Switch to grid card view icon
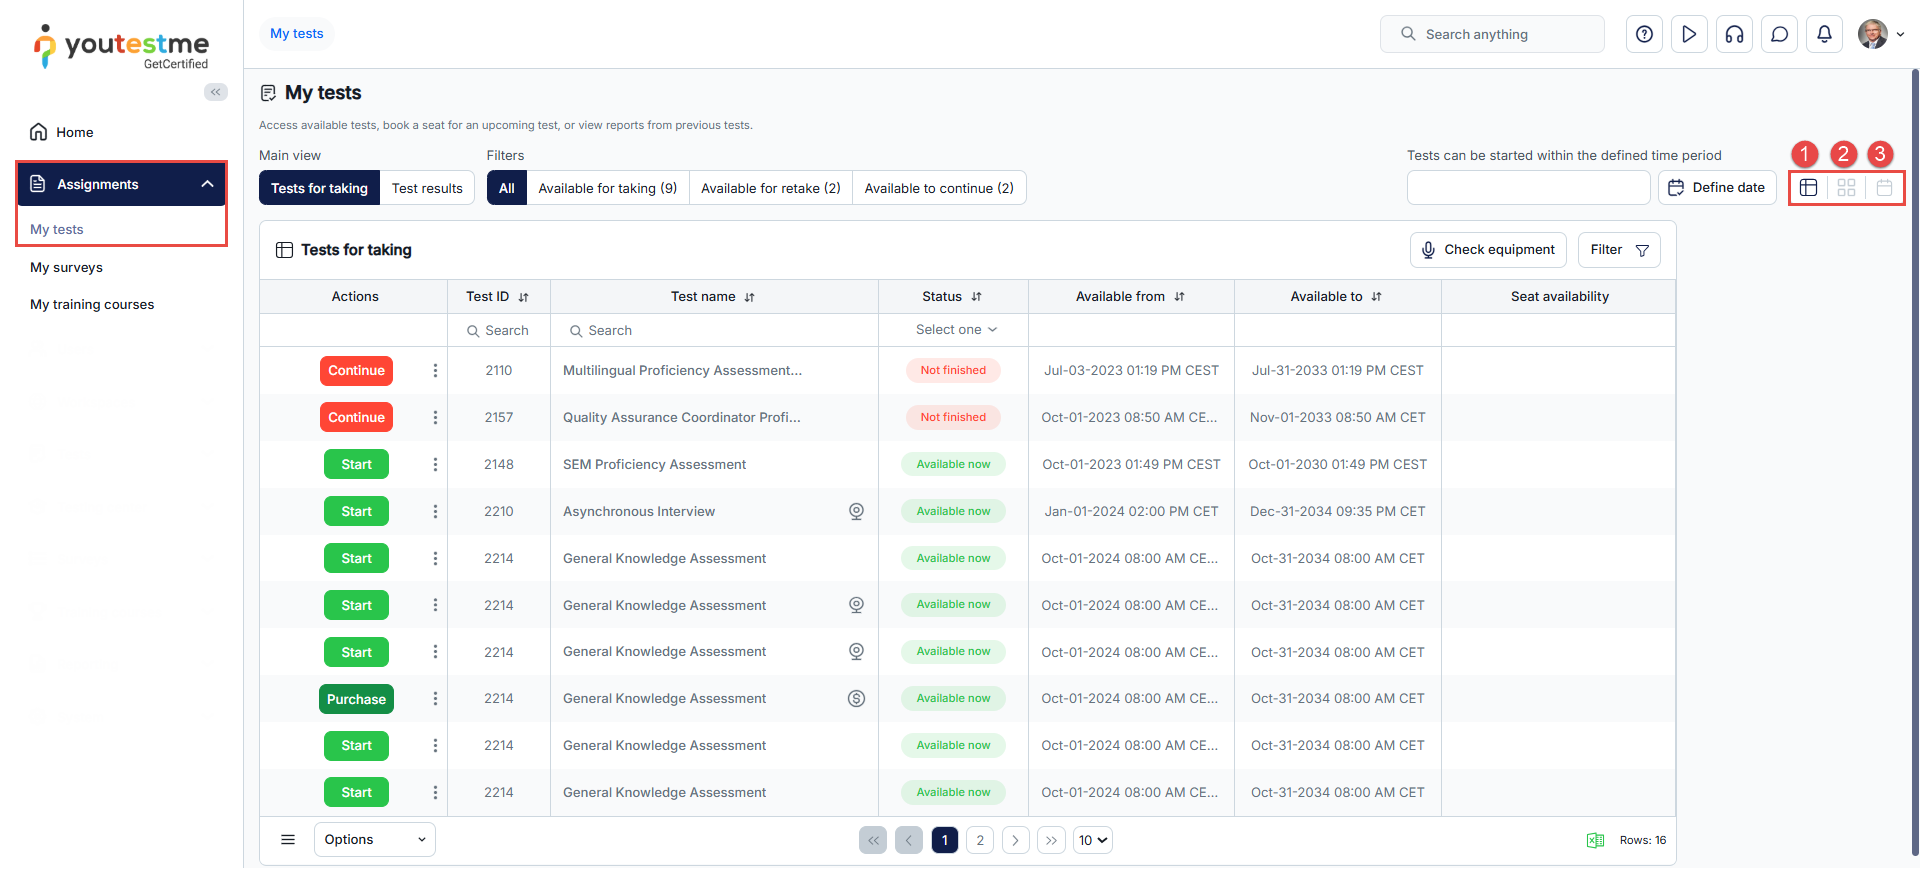This screenshot has height=869, width=1920. (x=1846, y=188)
